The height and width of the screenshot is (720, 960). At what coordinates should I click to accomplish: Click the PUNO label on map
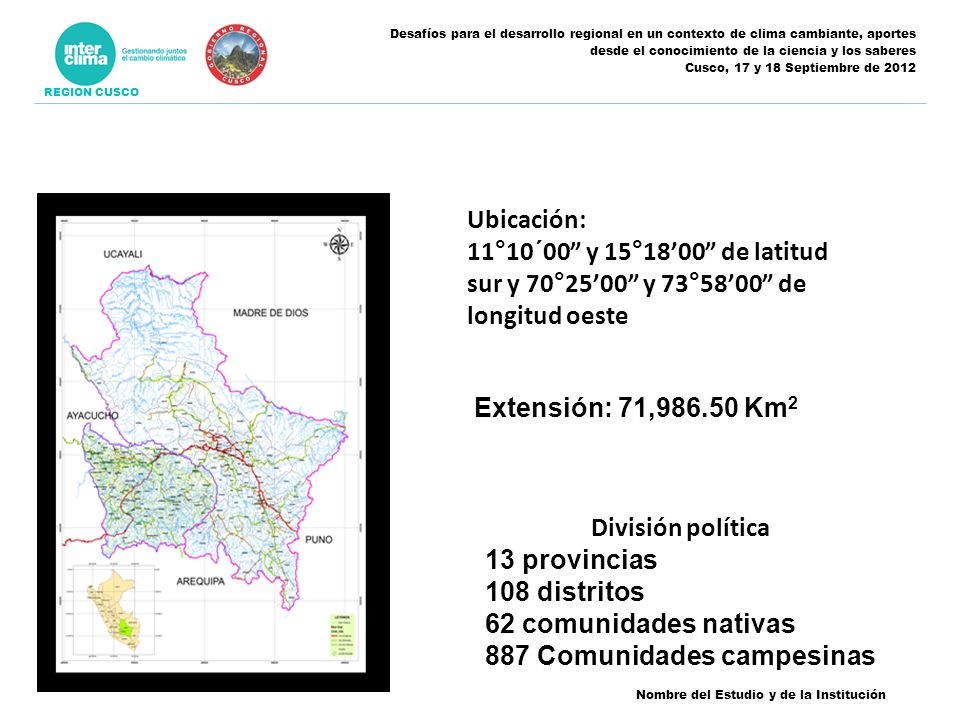319,539
